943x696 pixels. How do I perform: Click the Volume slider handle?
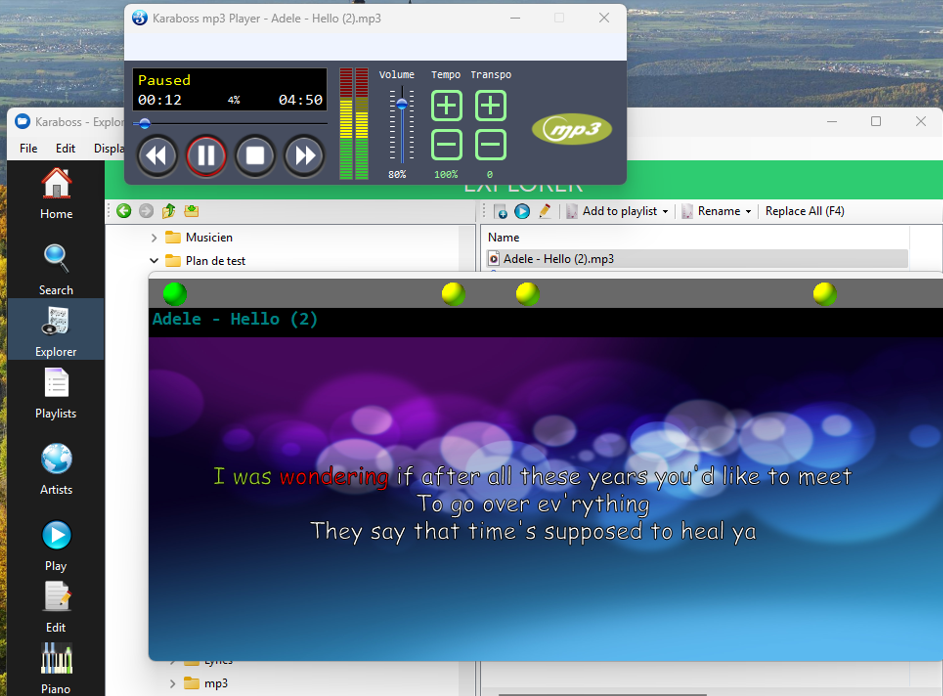coord(402,104)
